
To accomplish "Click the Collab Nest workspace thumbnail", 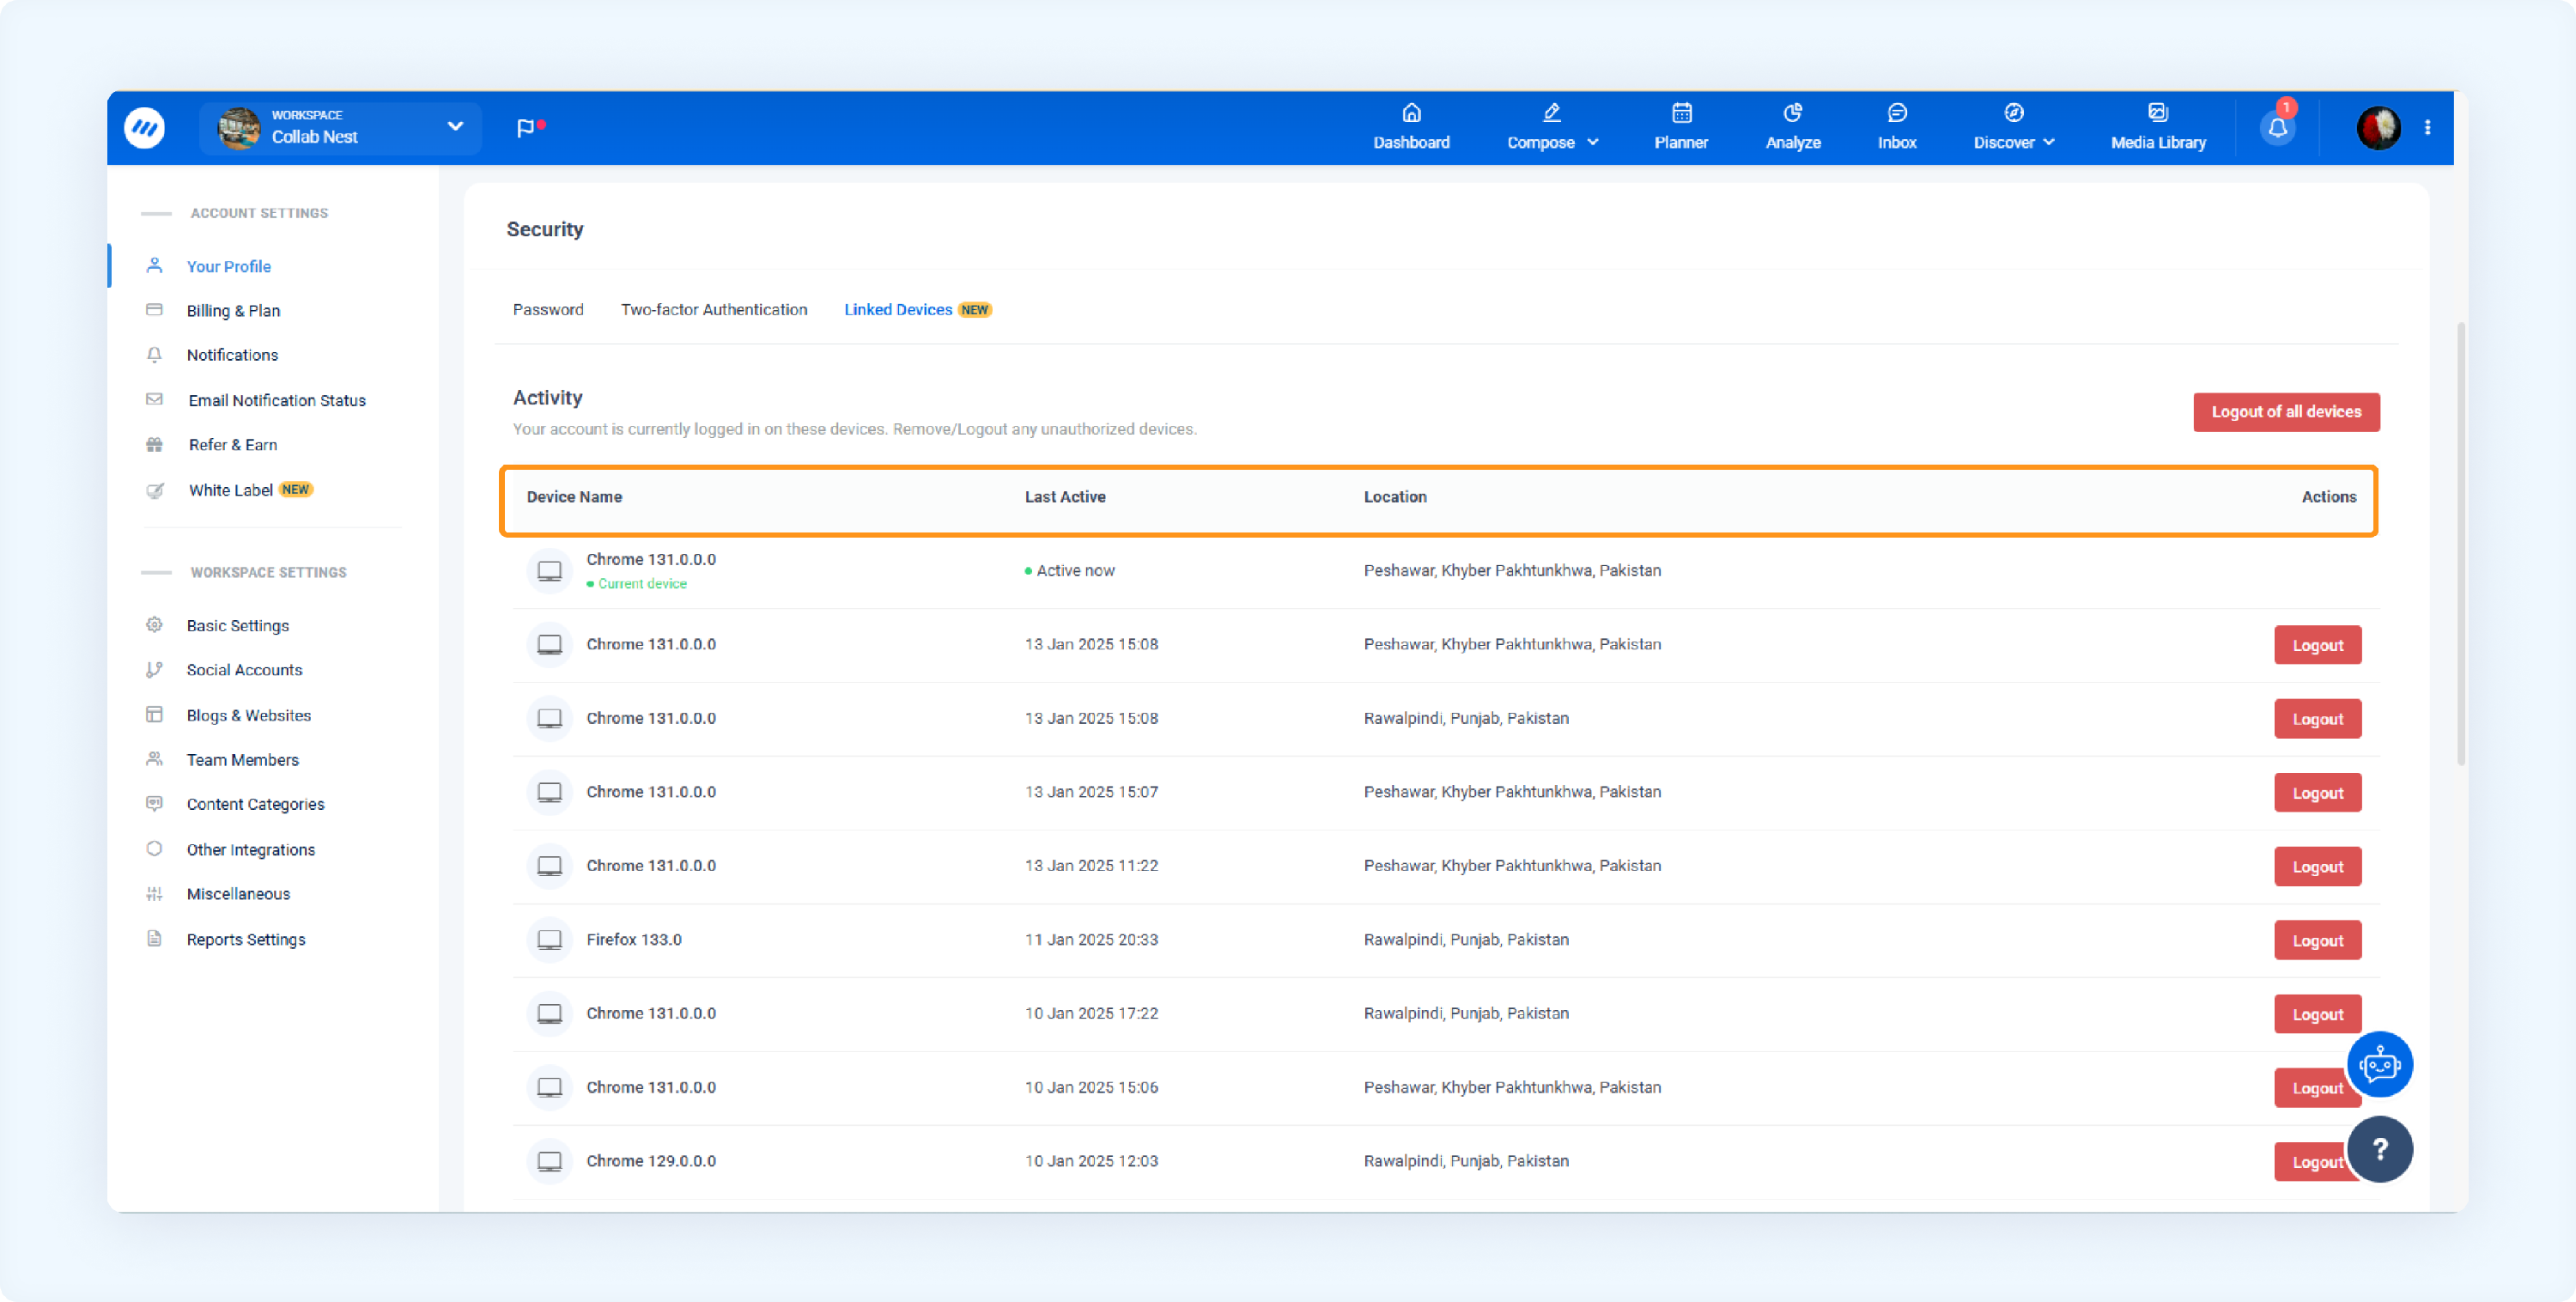I will pyautogui.click(x=239, y=128).
